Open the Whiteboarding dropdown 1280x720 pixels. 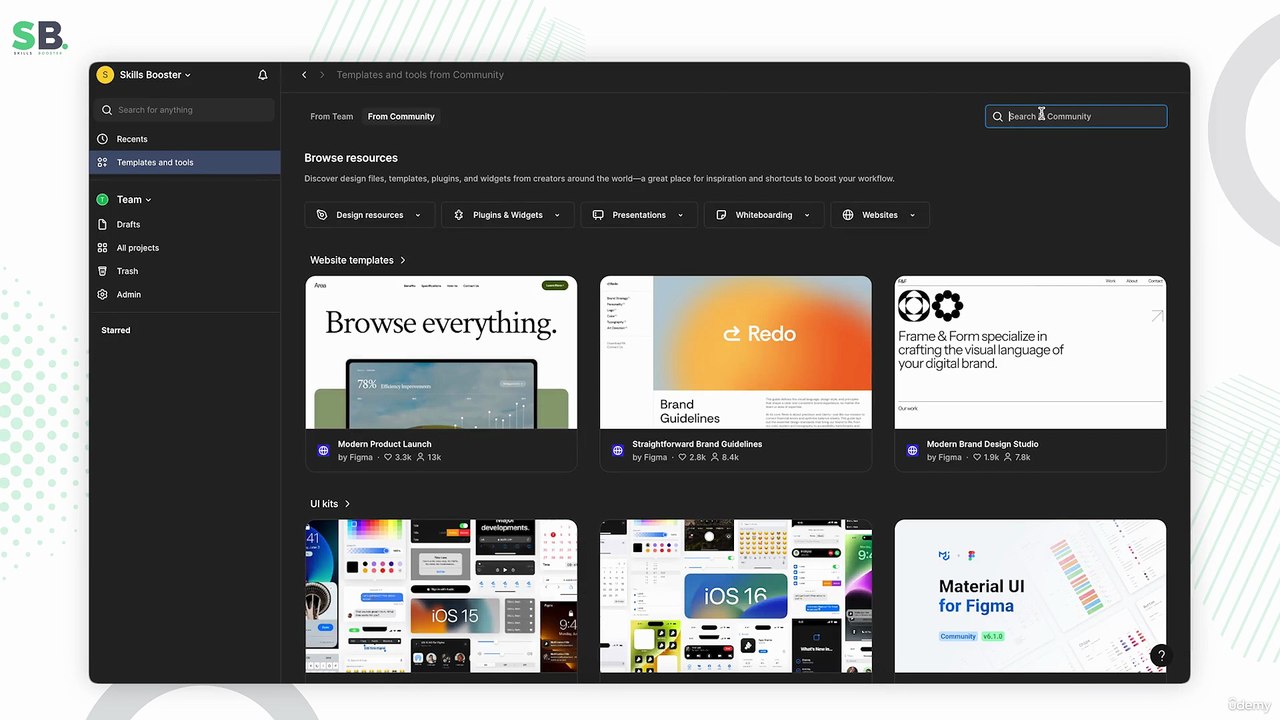764,215
